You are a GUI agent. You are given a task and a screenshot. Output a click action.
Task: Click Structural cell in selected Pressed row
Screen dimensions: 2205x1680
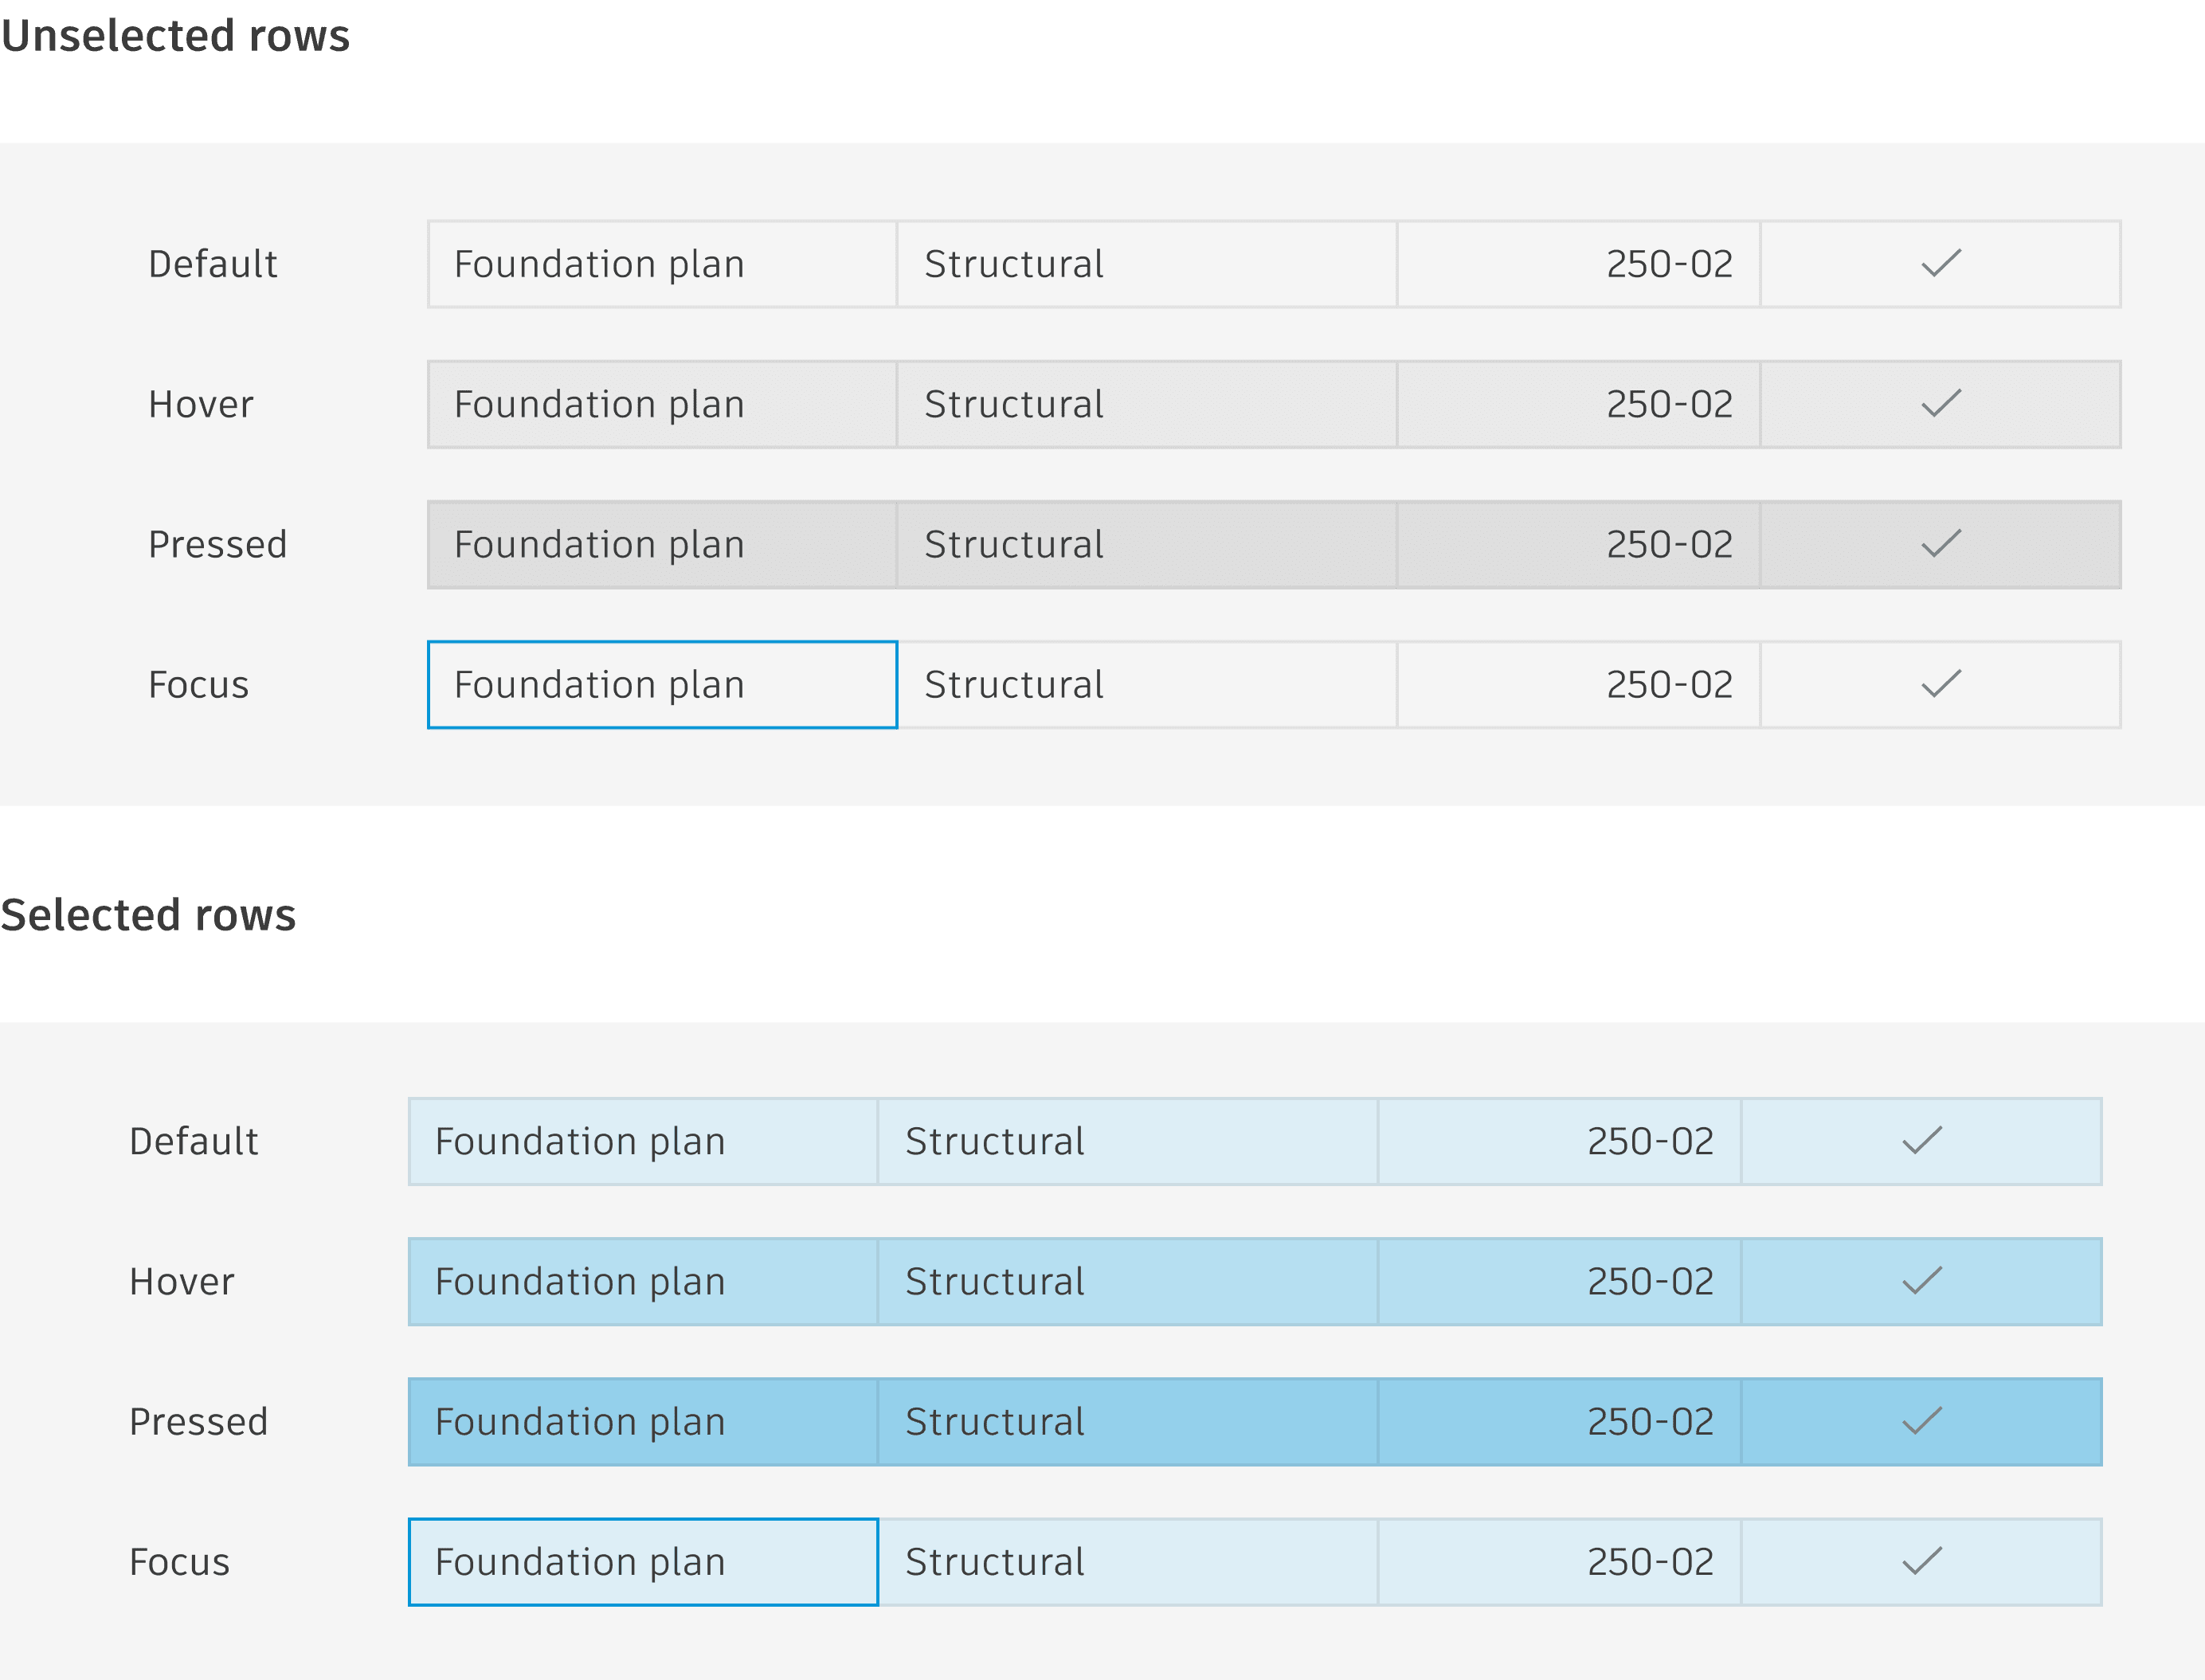pos(1127,1422)
